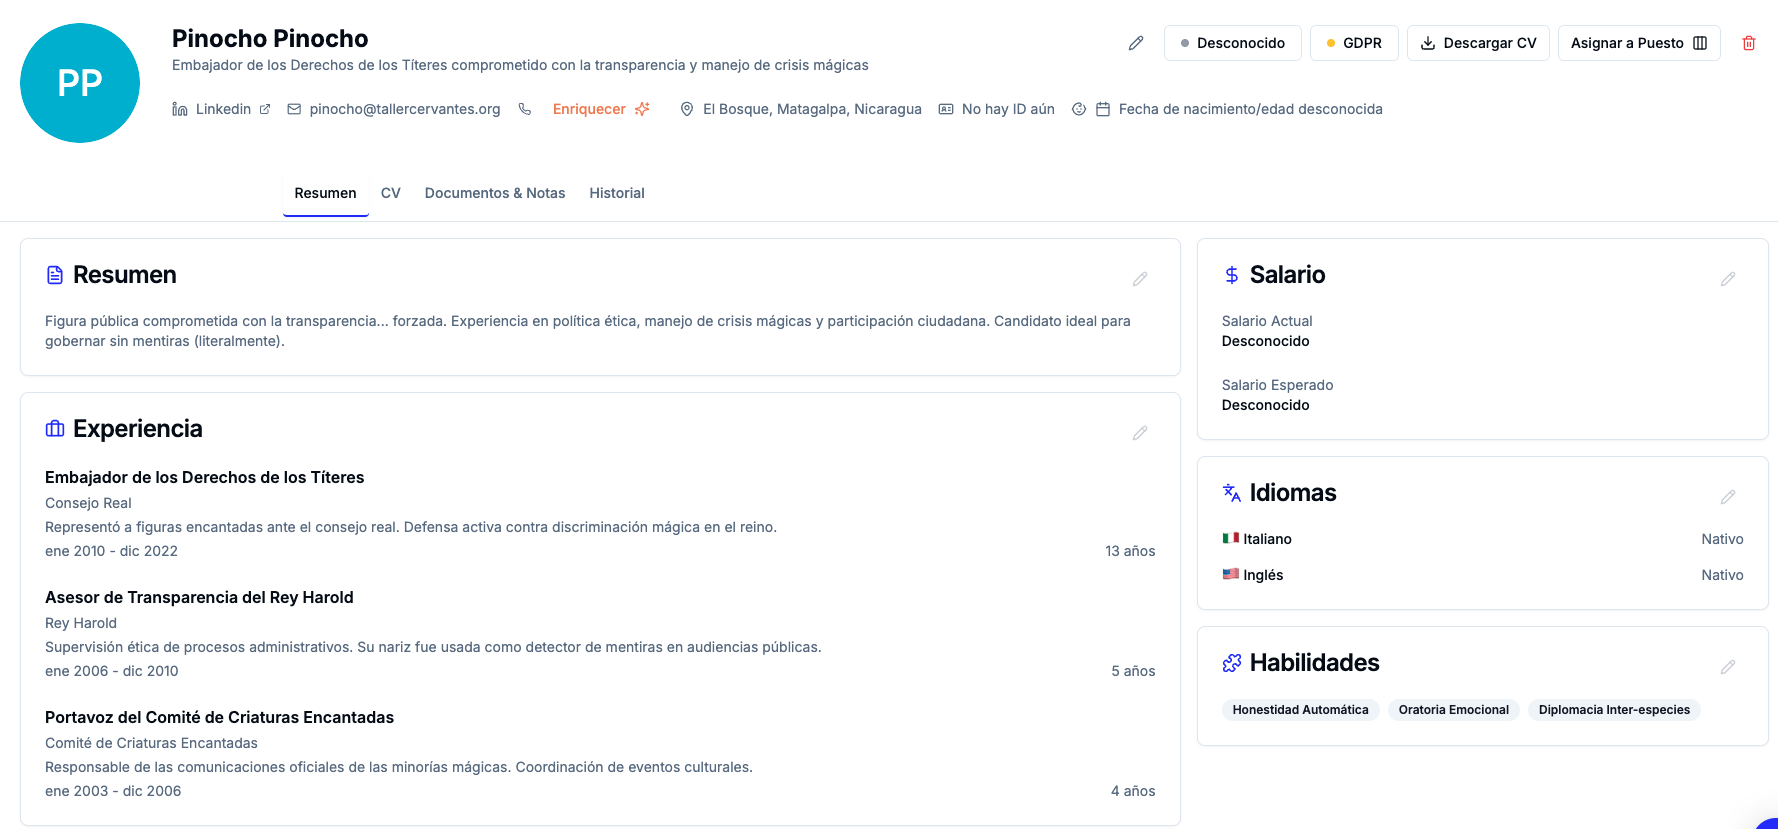The image size is (1778, 829).
Task: Click "El Bosque, Matagalpa, Nicaragua" location text
Action: click(x=812, y=109)
